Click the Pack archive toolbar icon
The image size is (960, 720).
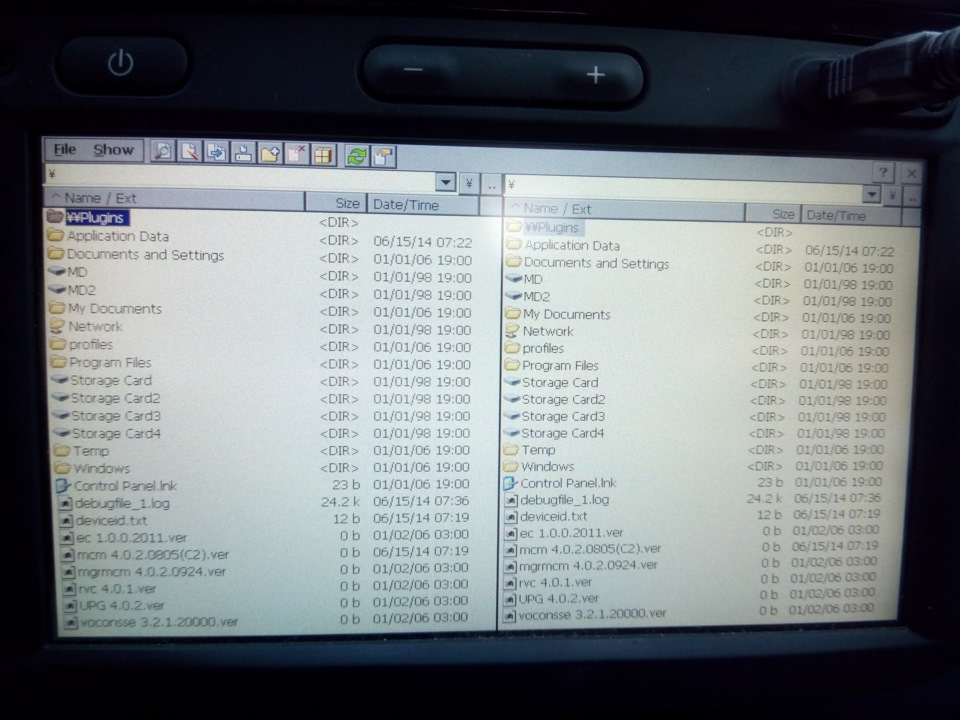[x=323, y=155]
